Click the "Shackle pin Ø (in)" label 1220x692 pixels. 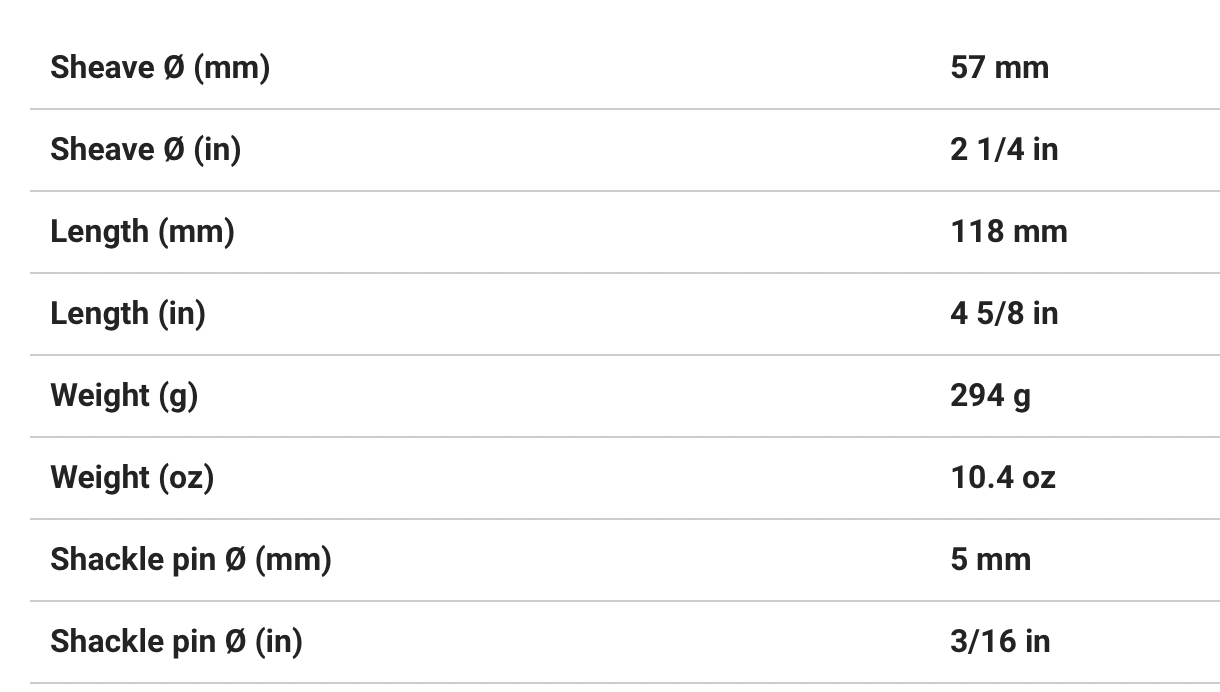[x=176, y=641]
